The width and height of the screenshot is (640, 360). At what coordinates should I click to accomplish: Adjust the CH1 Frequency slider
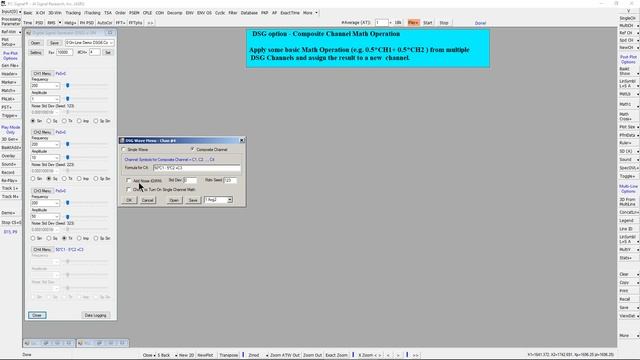68,85
